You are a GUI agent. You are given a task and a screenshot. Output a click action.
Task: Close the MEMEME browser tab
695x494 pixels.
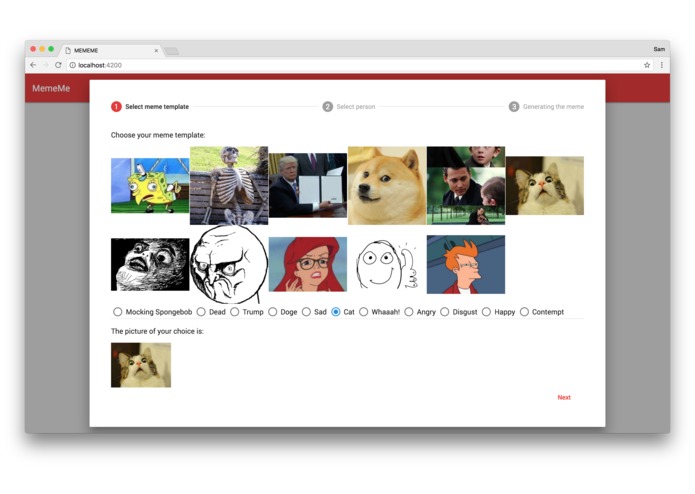tap(156, 51)
